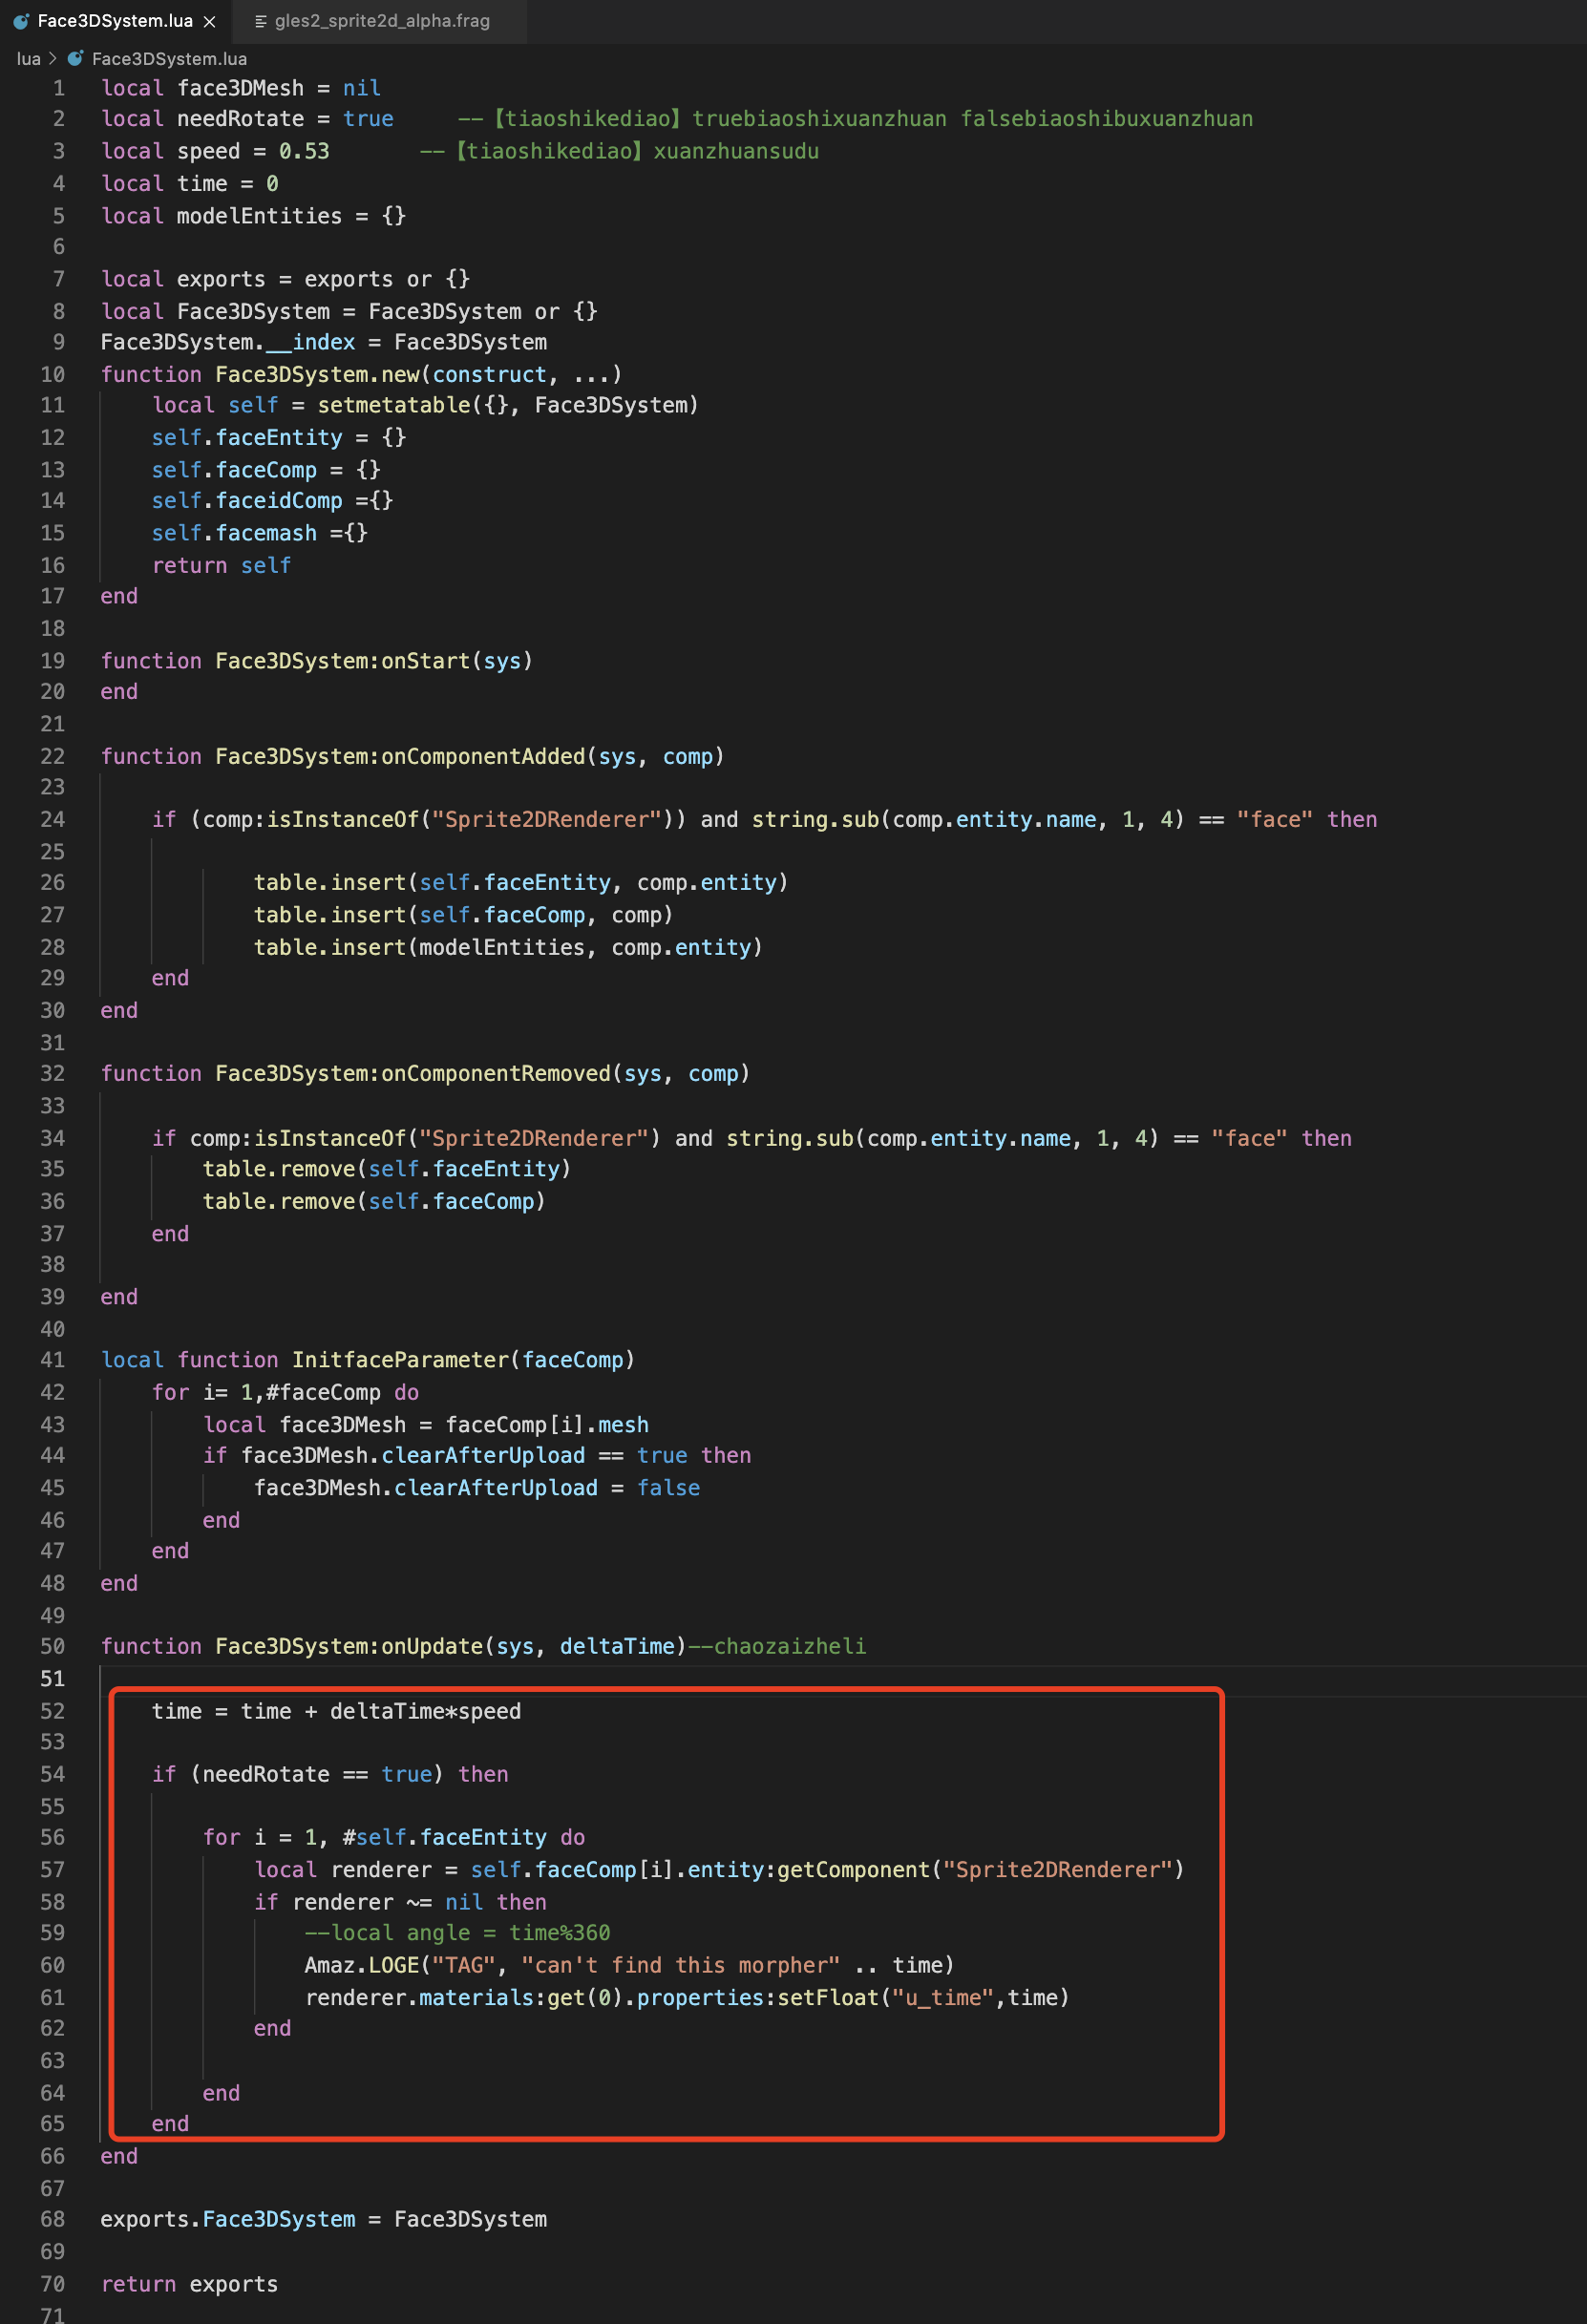Click 'onComponentAdded' on line 22
This screenshot has height=2324, width=1587.
pos(483,756)
